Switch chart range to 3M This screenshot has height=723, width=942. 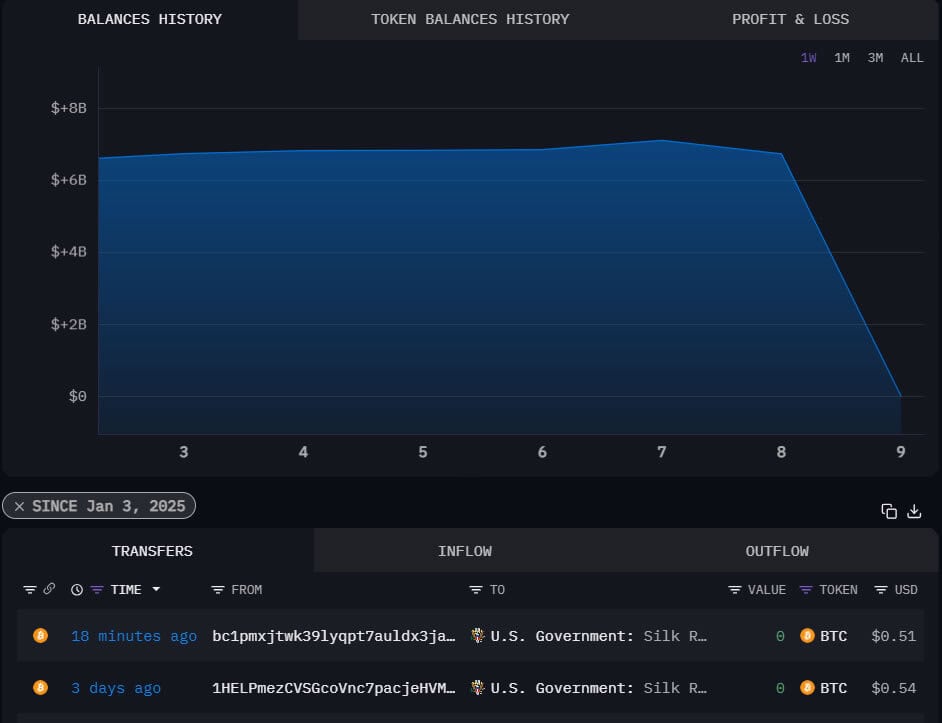[x=875, y=58]
